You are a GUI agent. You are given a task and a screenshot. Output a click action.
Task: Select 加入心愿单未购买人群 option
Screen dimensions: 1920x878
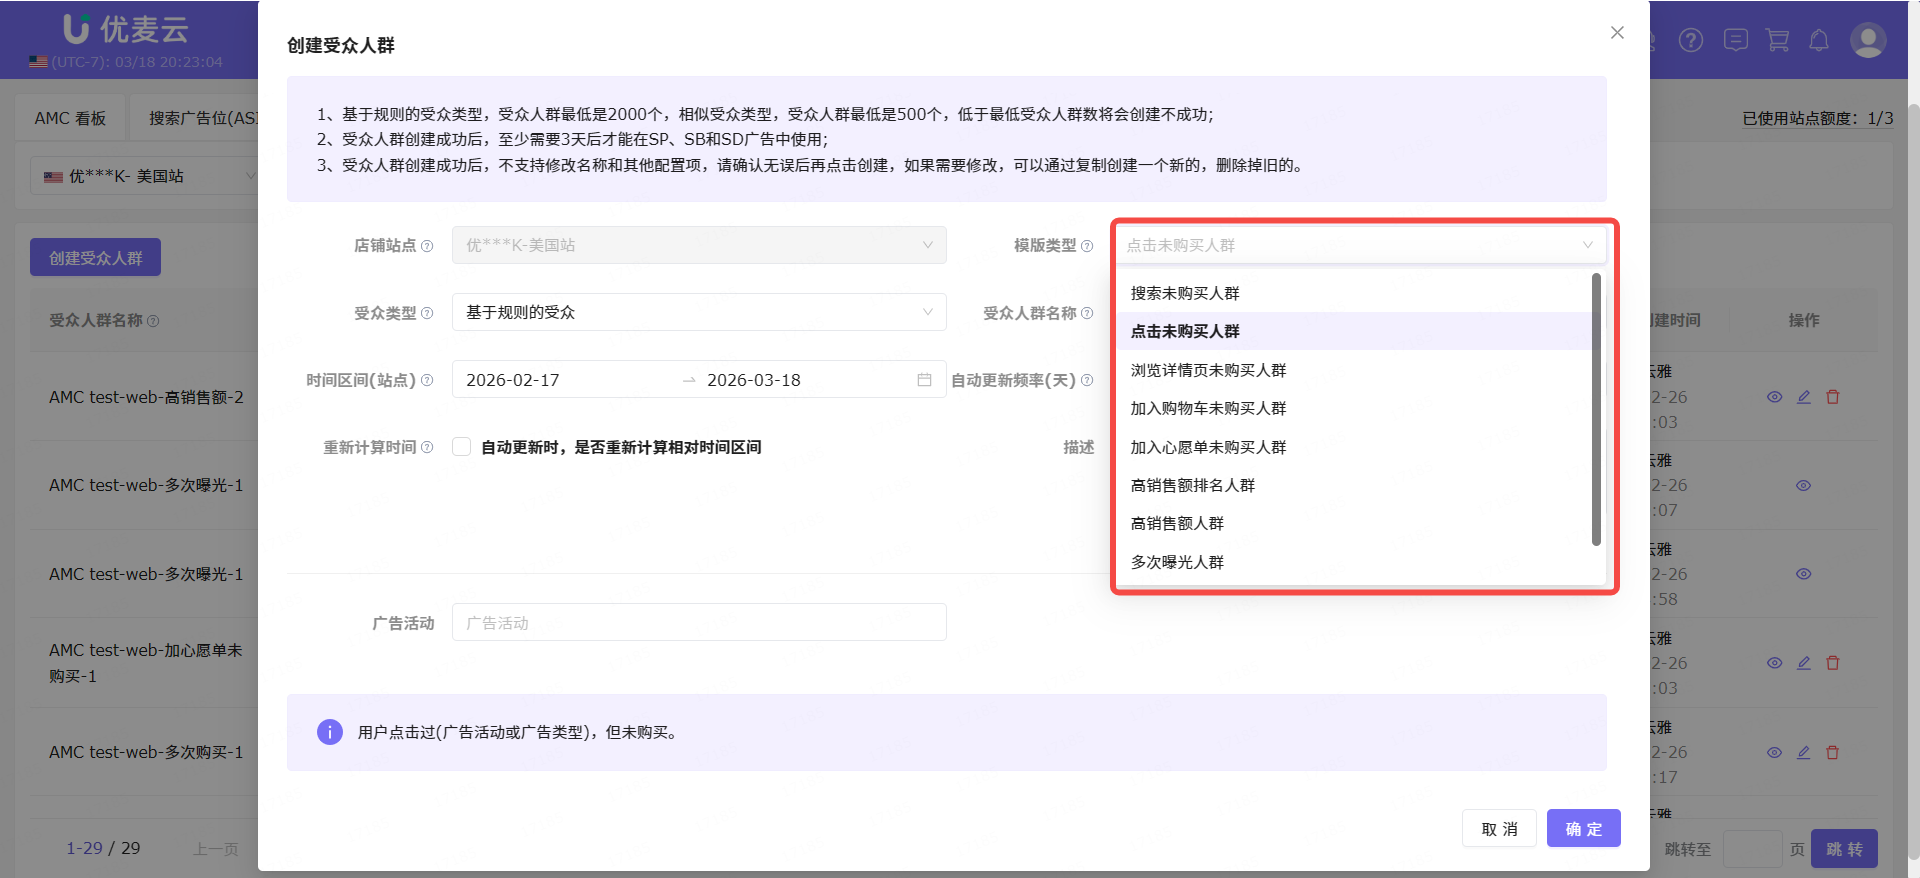click(x=1354, y=447)
